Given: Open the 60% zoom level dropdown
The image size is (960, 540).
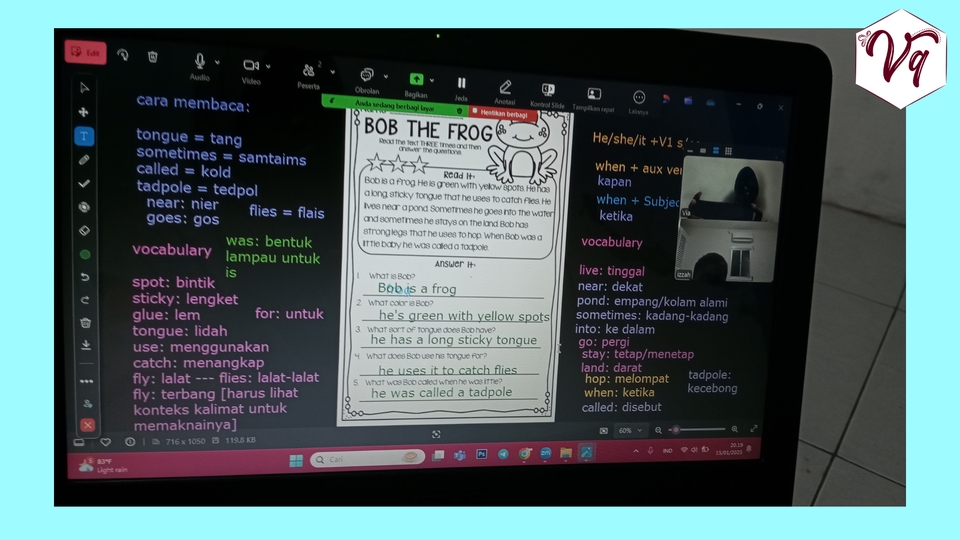Looking at the screenshot, I should pyautogui.click(x=630, y=430).
